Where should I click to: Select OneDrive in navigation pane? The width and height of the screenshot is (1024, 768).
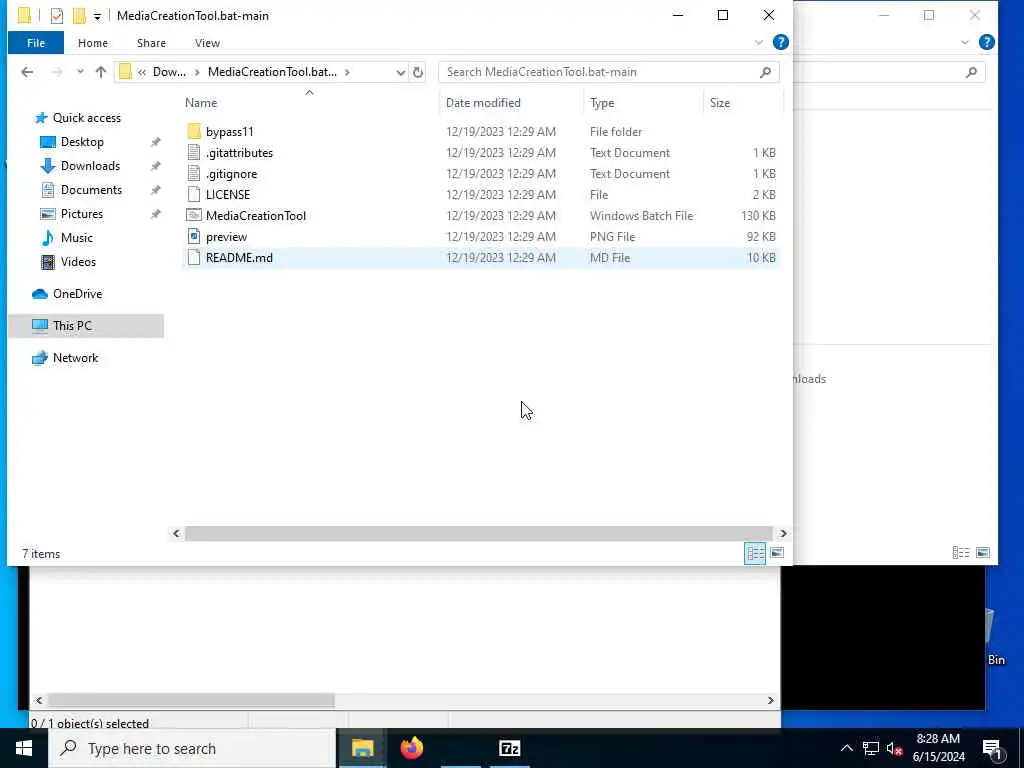click(77, 294)
